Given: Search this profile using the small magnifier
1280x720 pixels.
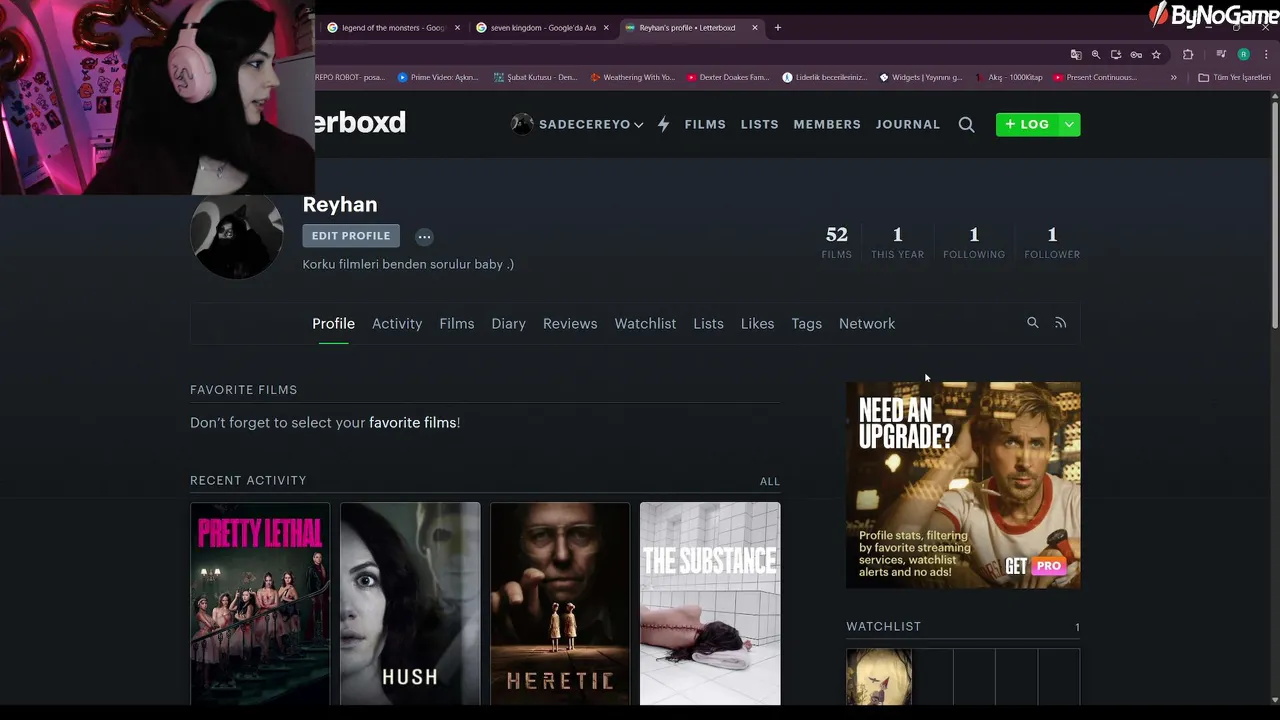Looking at the screenshot, I should coord(1033,323).
